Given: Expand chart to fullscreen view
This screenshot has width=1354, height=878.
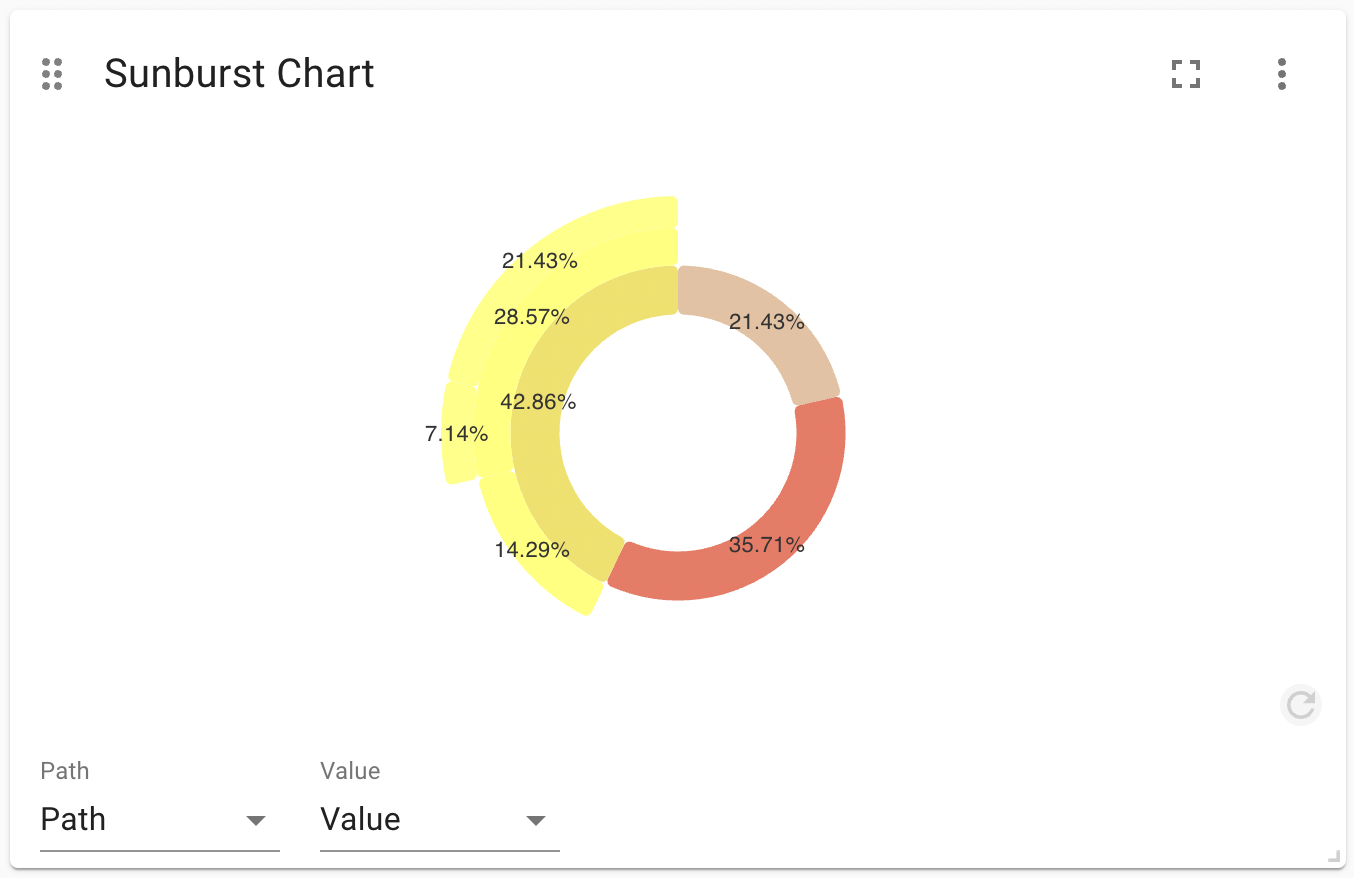Looking at the screenshot, I should [1186, 74].
